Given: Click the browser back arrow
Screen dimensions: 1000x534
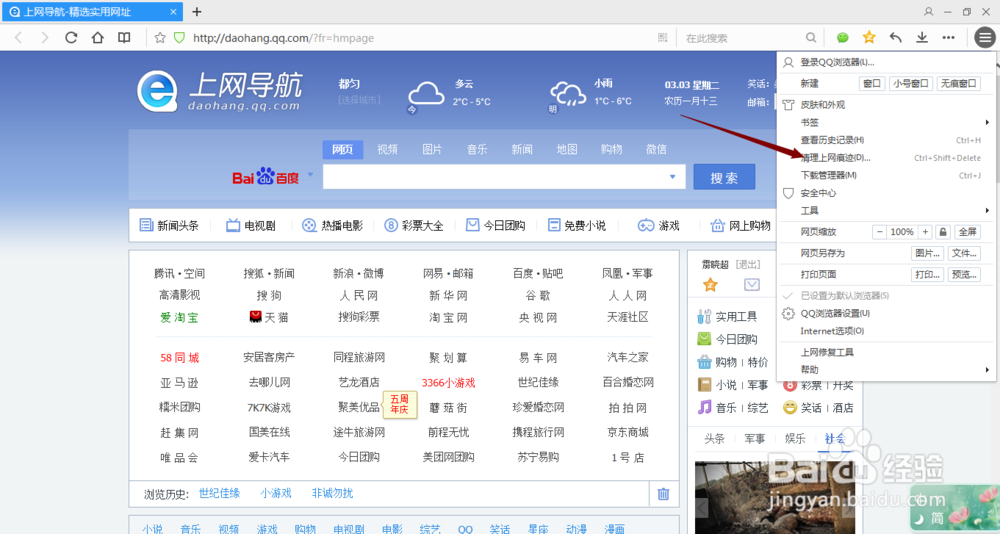Looking at the screenshot, I should (x=18, y=38).
